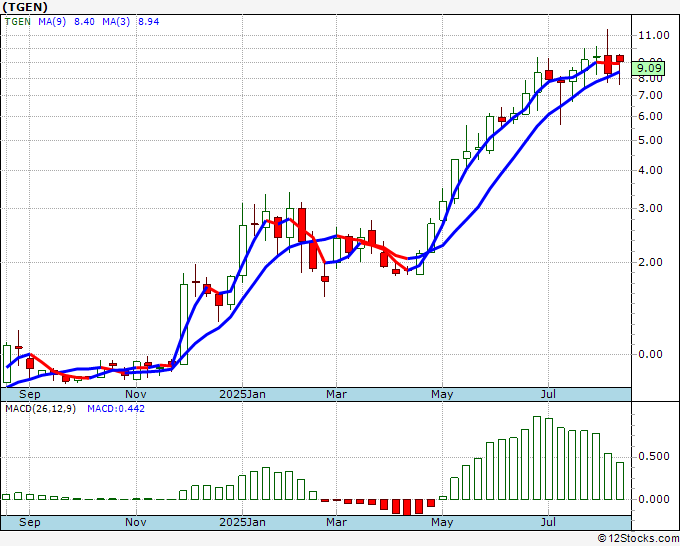Click the Nov label on MACD axis

click(x=136, y=522)
